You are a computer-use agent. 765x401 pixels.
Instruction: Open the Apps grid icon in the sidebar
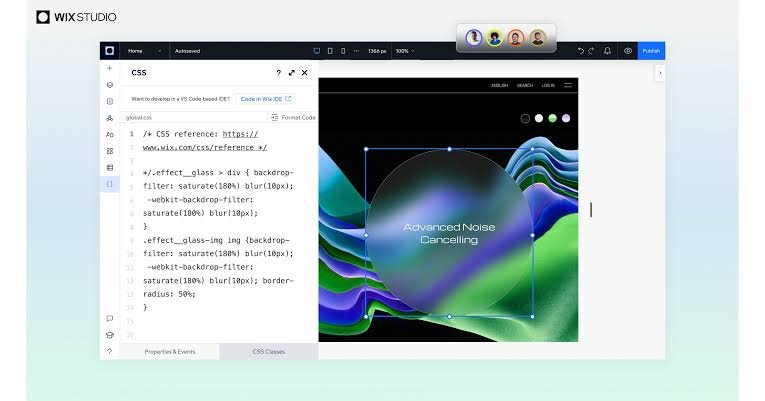coord(110,151)
